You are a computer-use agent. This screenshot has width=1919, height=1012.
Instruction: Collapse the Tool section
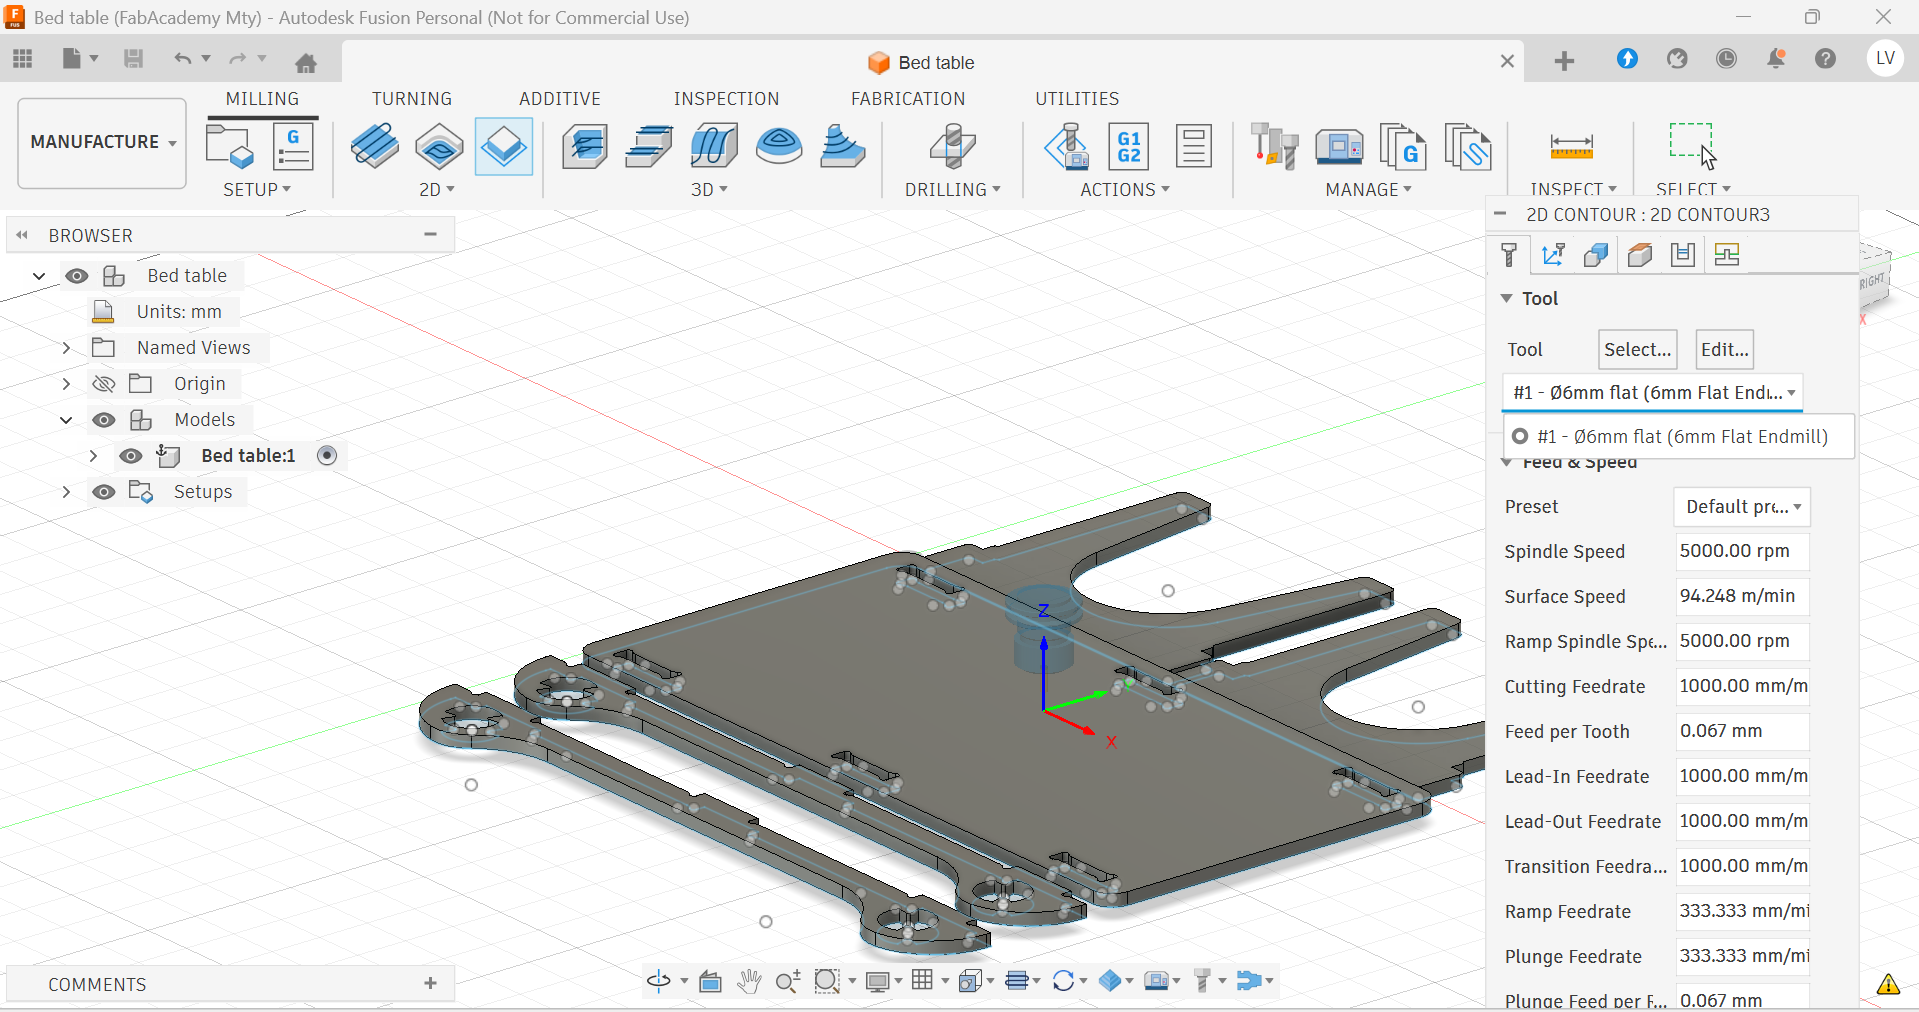coord(1507,298)
